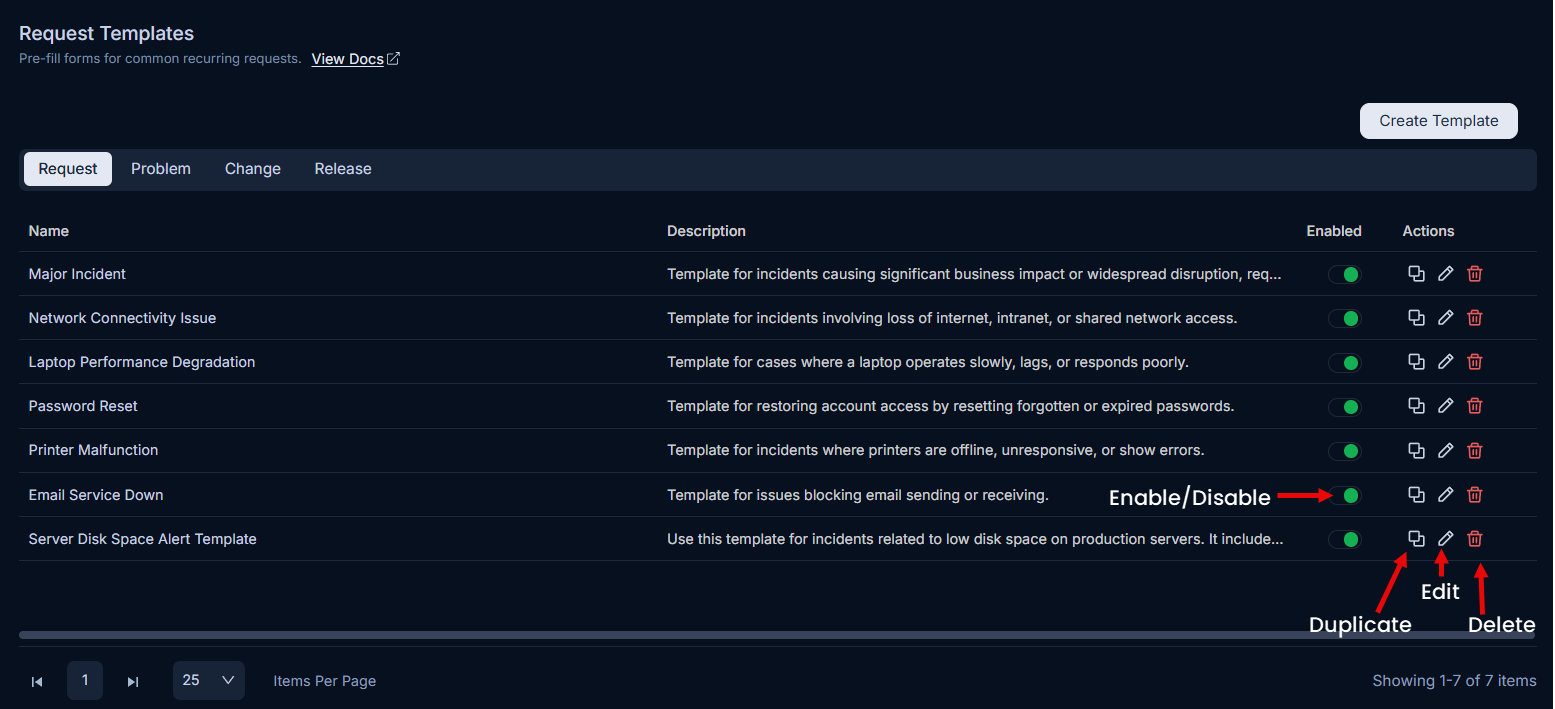Edit the Network Connectivity Issue template
This screenshot has height=709, width=1555.
click(1445, 318)
